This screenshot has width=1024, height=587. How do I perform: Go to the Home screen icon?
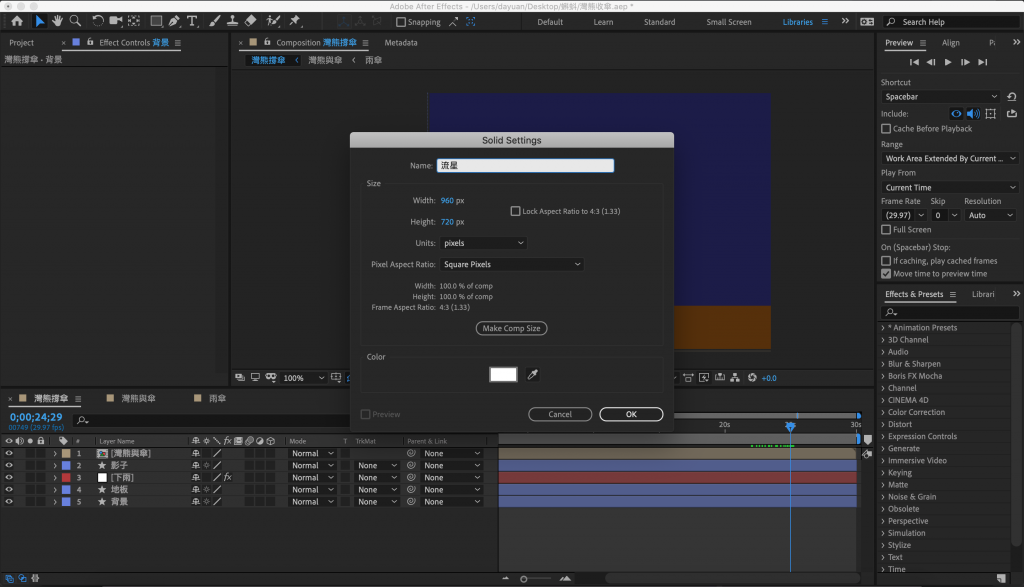pyautogui.click(x=16, y=21)
